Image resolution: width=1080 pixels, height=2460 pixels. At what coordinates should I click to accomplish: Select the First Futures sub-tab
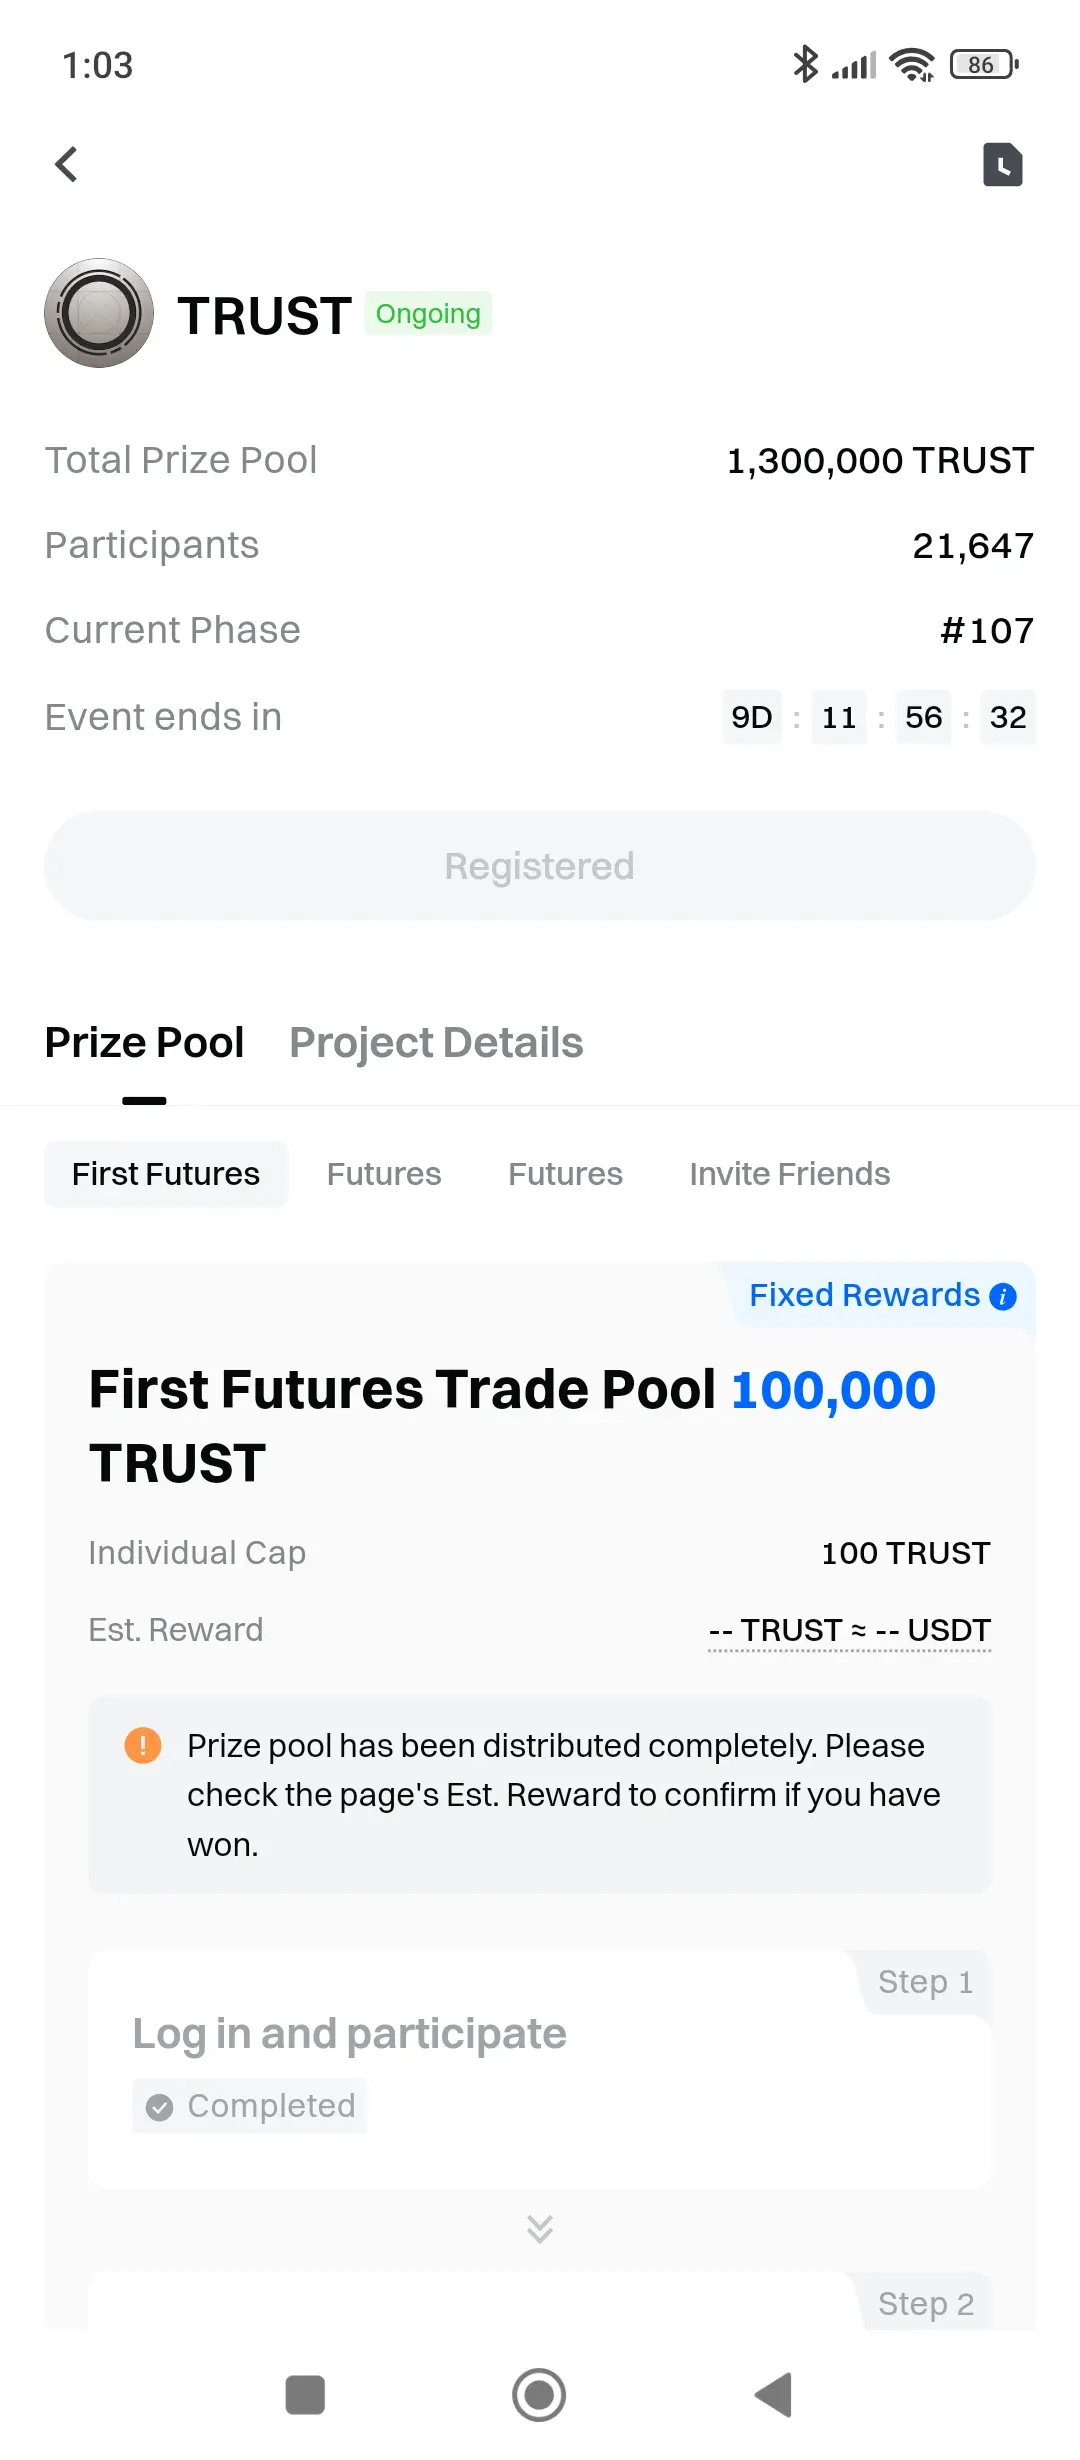[x=166, y=1174]
